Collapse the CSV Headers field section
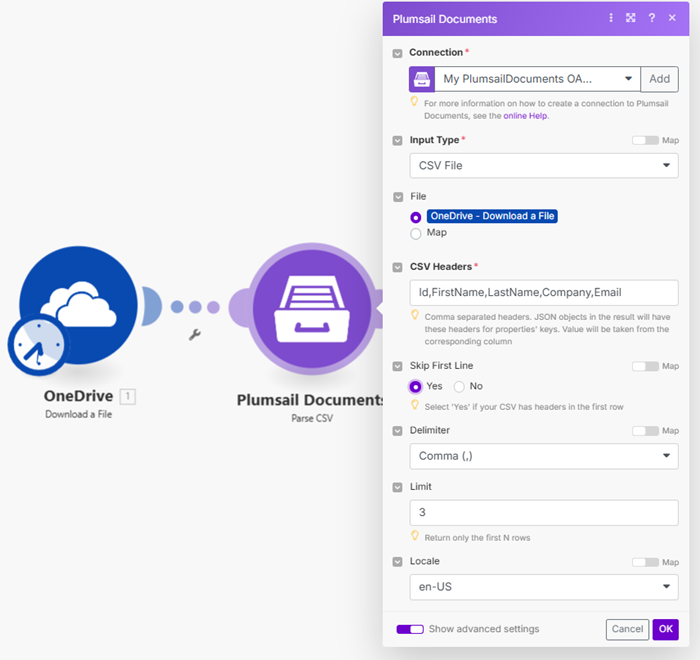 pyautogui.click(x=397, y=267)
